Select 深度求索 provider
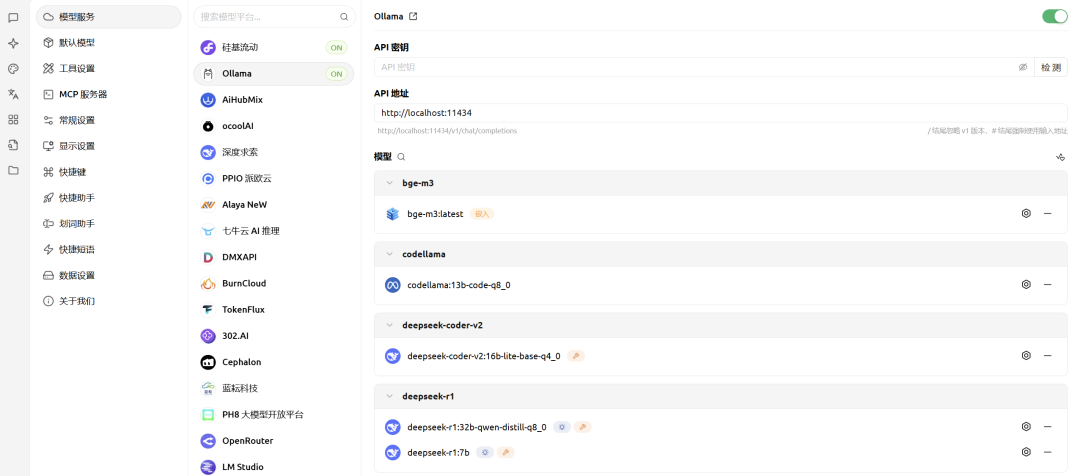1080x476 pixels. 273,152
